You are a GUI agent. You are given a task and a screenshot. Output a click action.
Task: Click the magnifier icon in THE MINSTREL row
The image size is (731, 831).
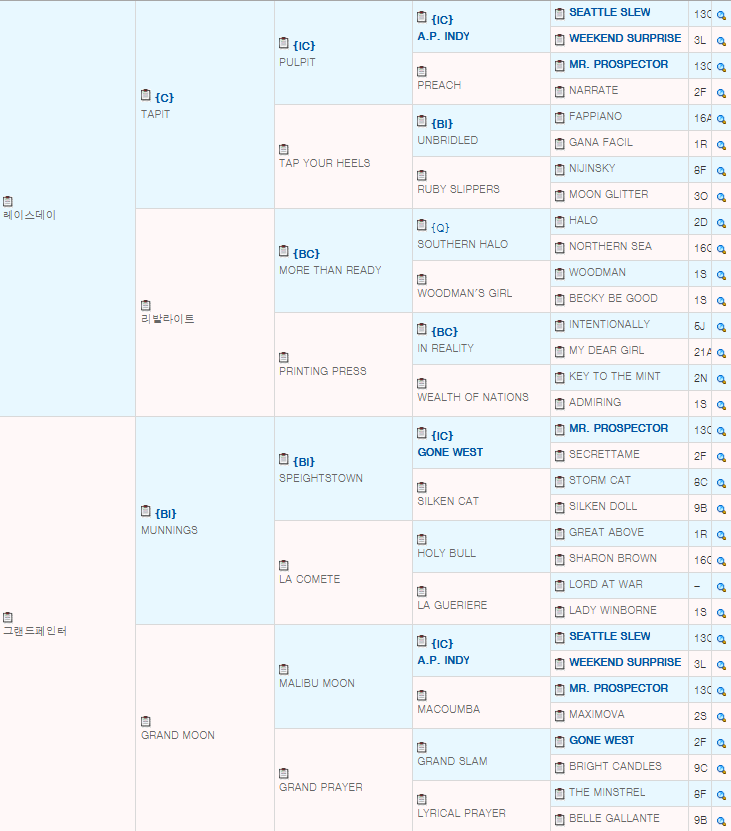coord(721,795)
